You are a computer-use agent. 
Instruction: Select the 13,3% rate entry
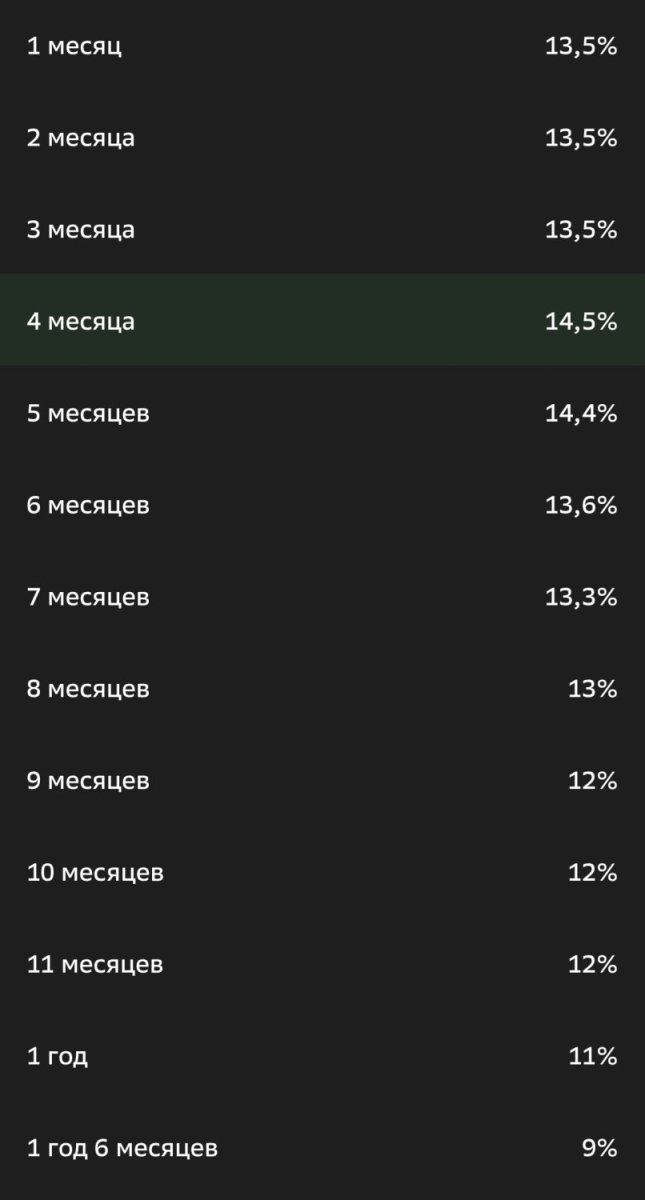click(581, 597)
